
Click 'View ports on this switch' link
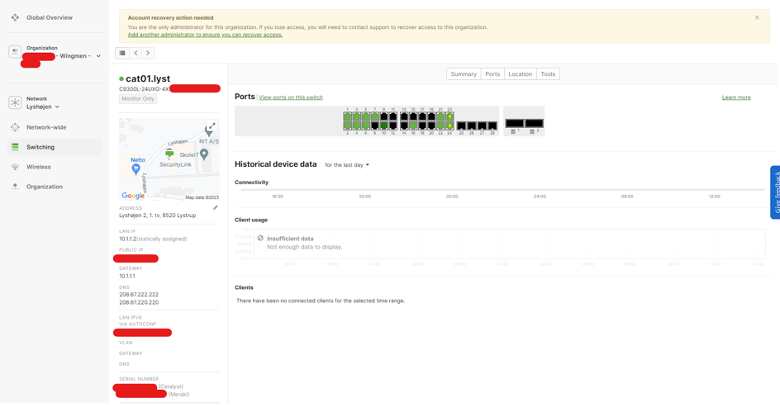click(x=291, y=97)
